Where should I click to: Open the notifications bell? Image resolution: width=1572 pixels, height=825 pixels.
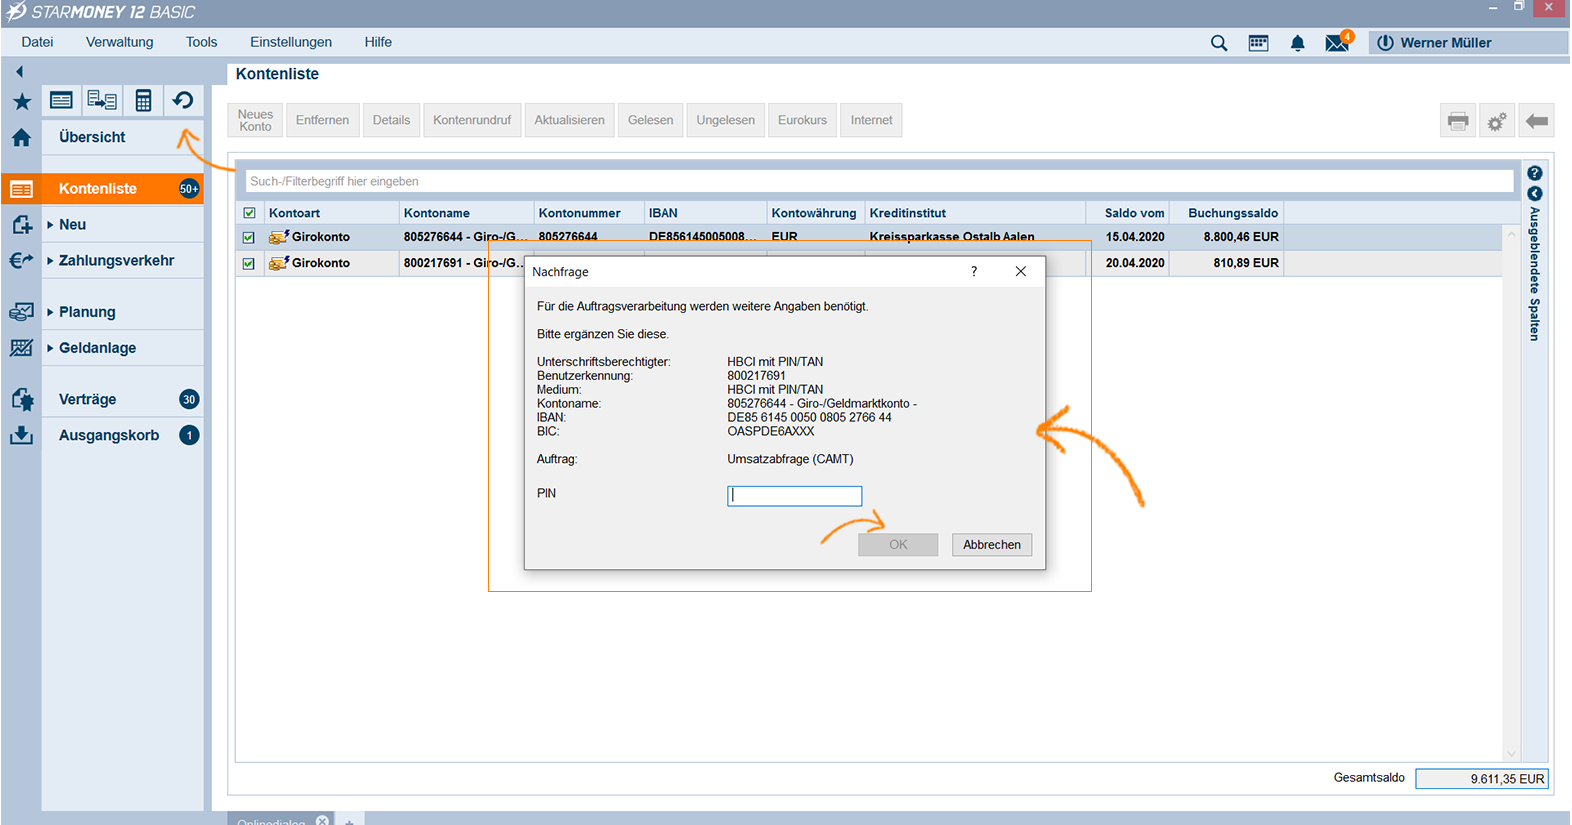click(1297, 43)
